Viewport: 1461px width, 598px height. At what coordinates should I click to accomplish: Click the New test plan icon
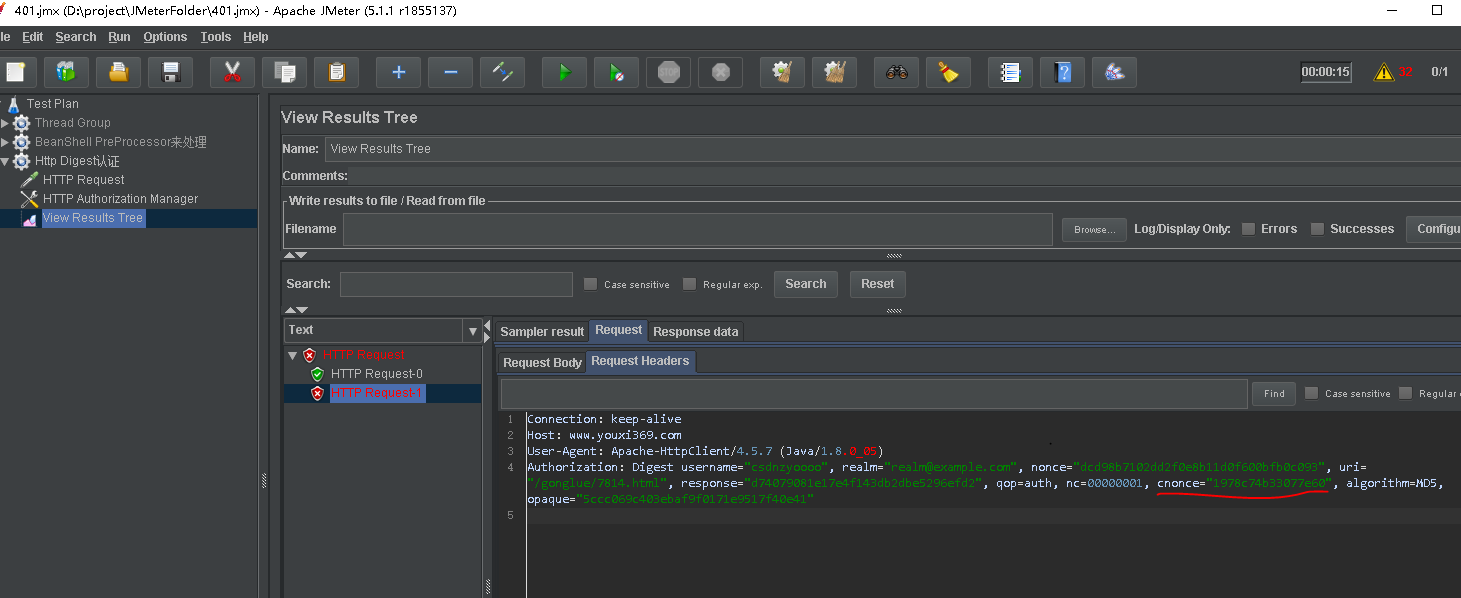click(15, 72)
